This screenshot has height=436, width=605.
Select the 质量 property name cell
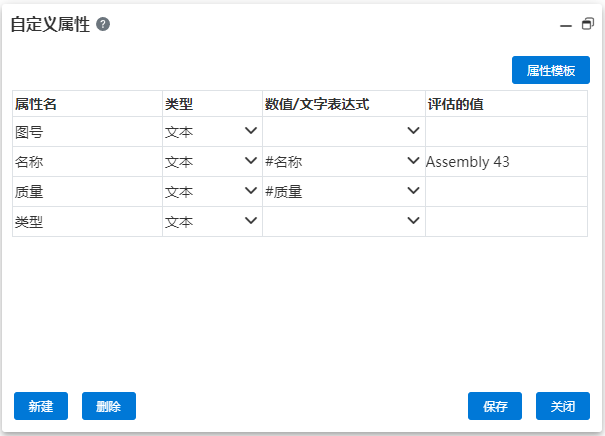88,192
